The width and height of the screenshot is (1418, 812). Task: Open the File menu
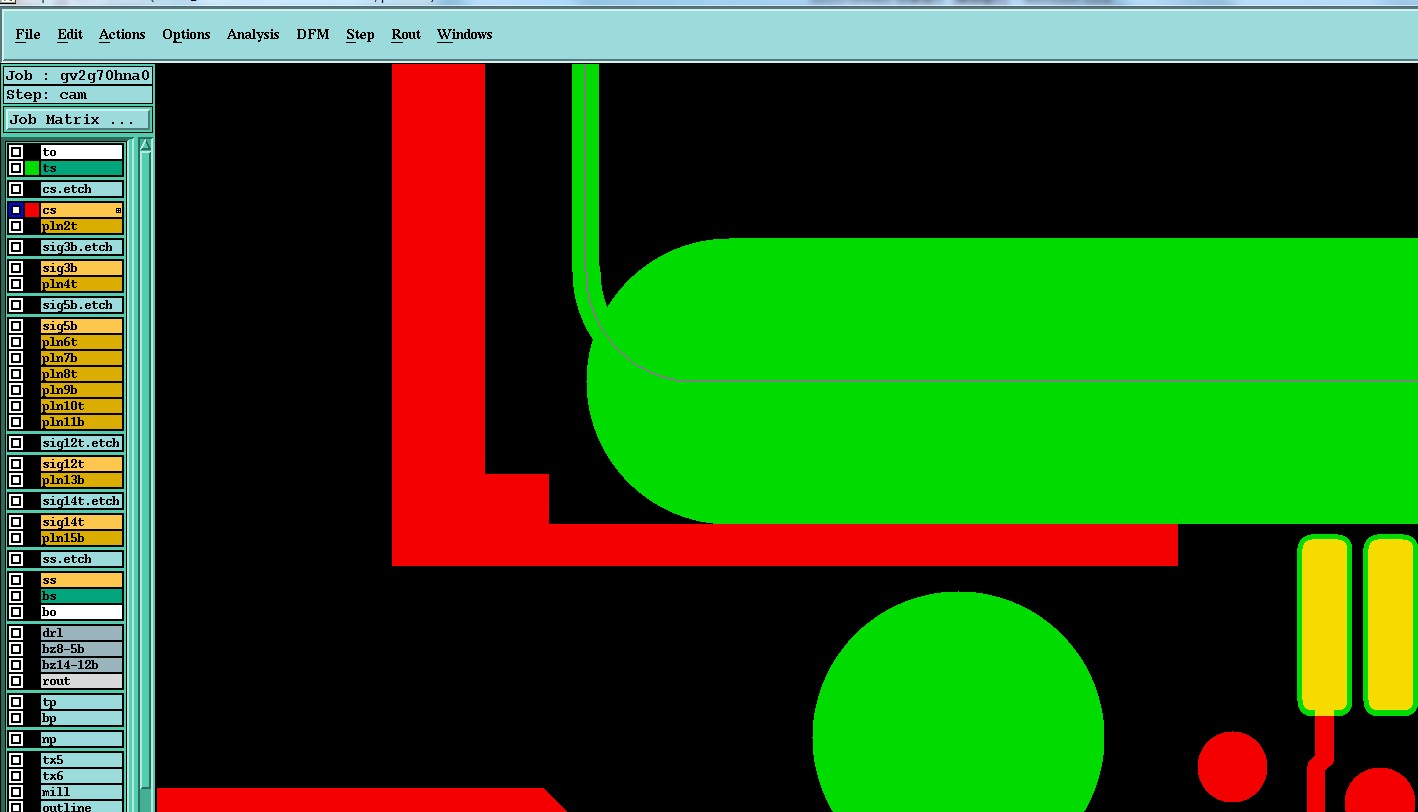pyautogui.click(x=28, y=34)
